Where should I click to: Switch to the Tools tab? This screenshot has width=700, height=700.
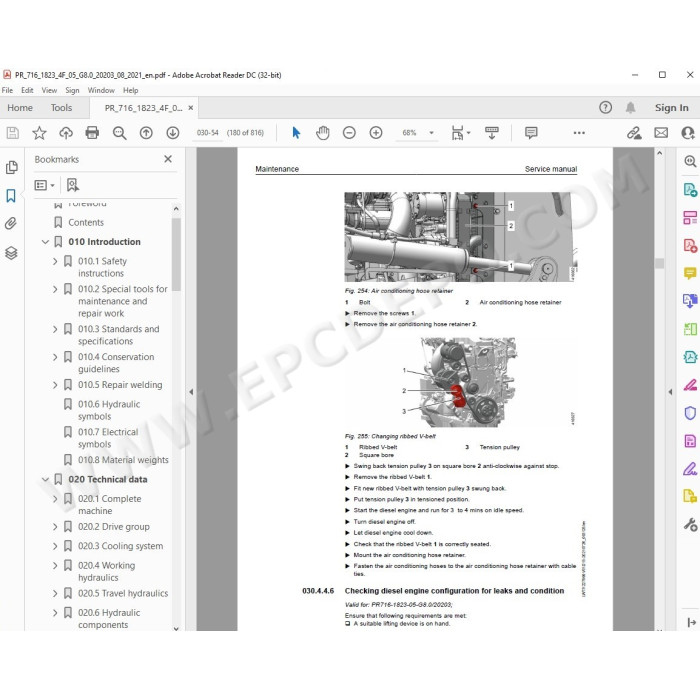tap(61, 108)
